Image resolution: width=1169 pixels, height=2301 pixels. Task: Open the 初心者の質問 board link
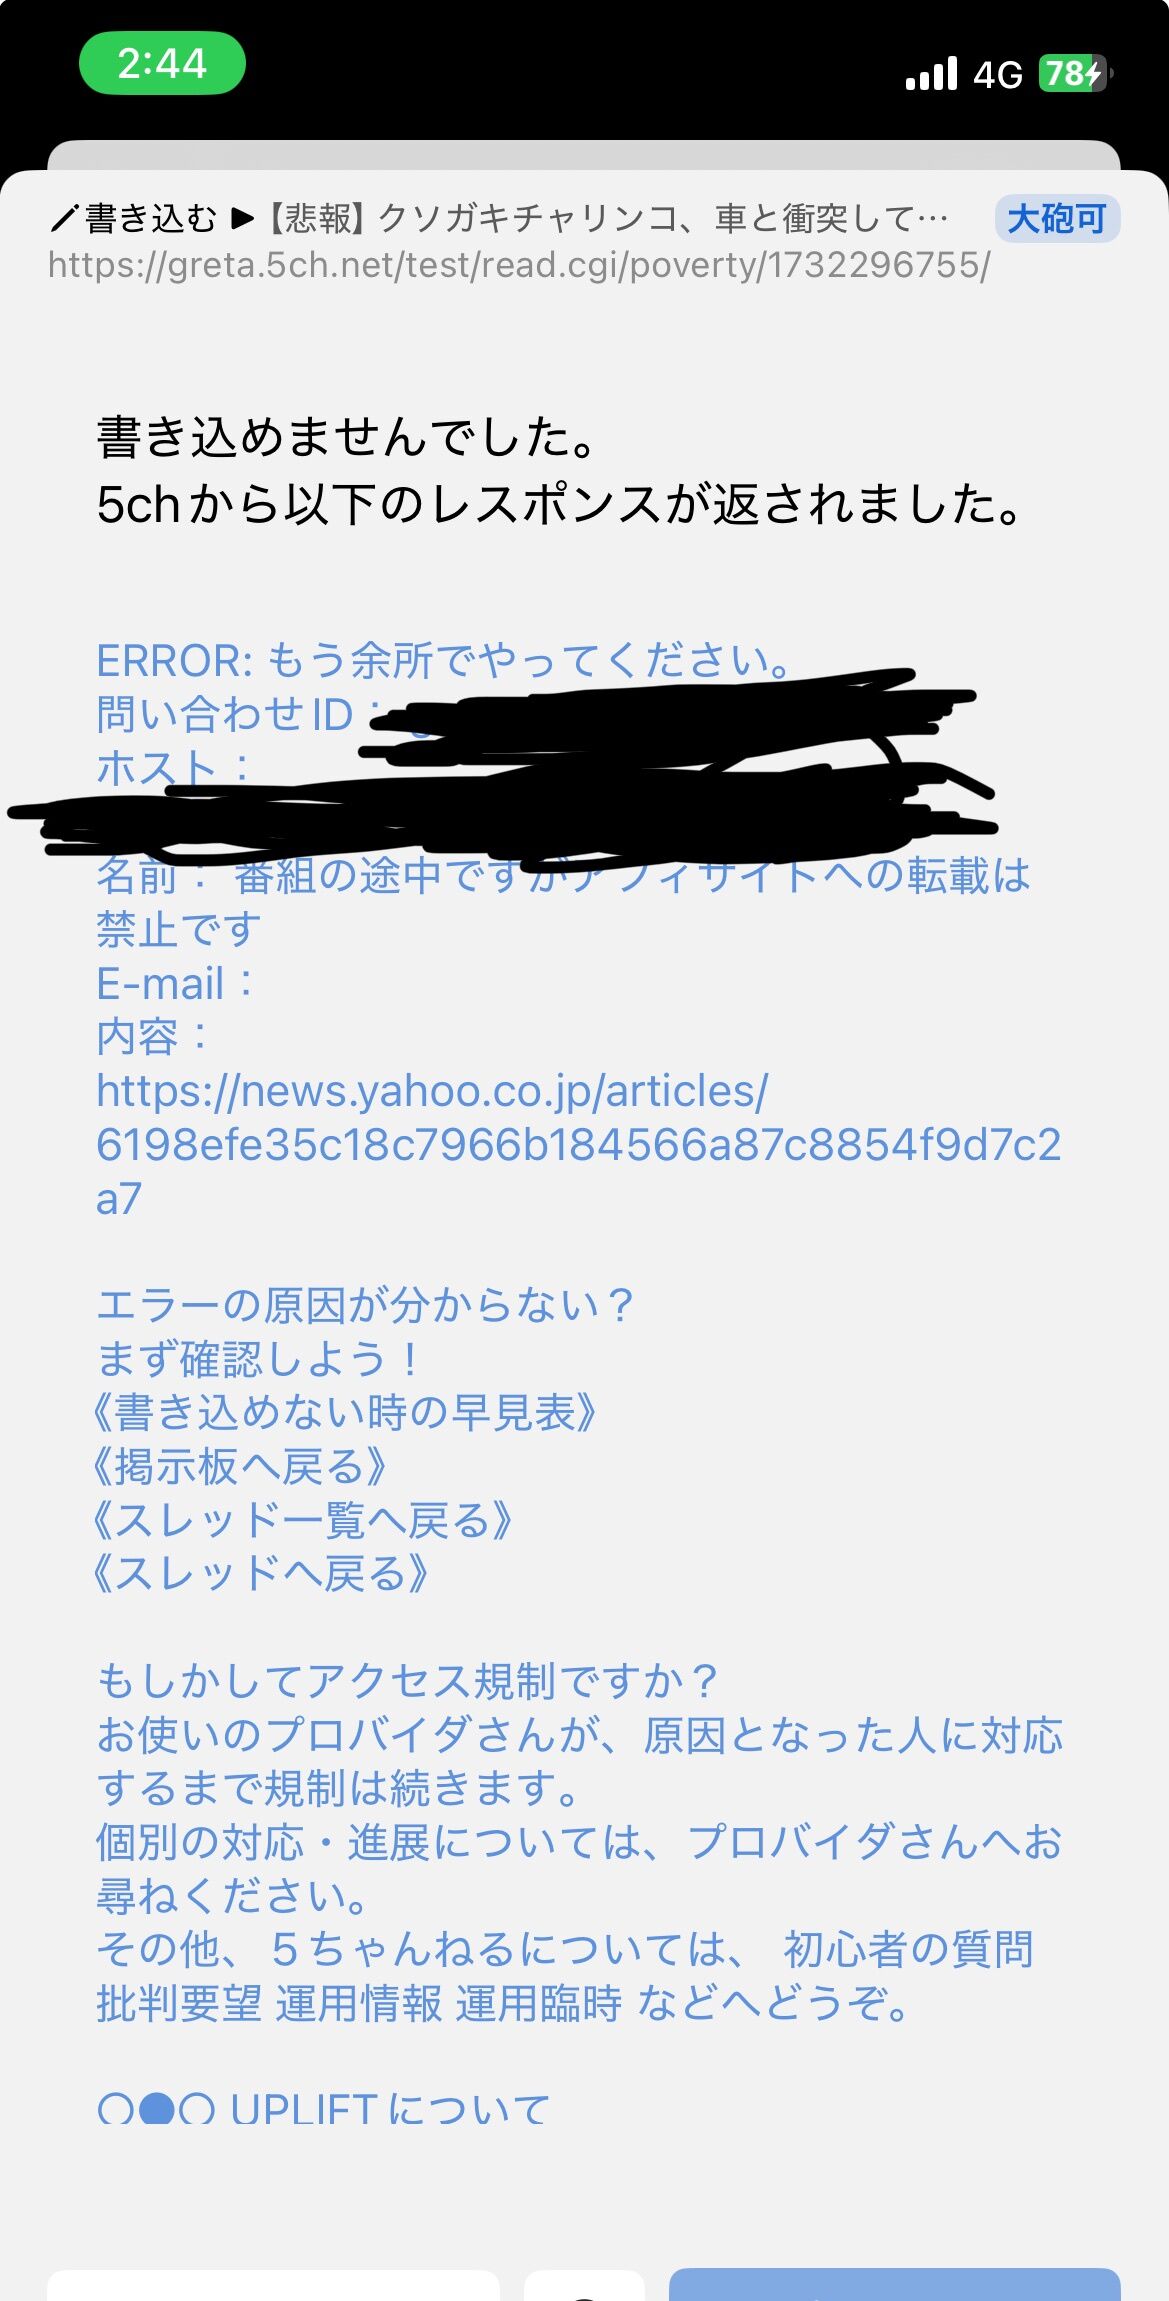click(x=908, y=1949)
